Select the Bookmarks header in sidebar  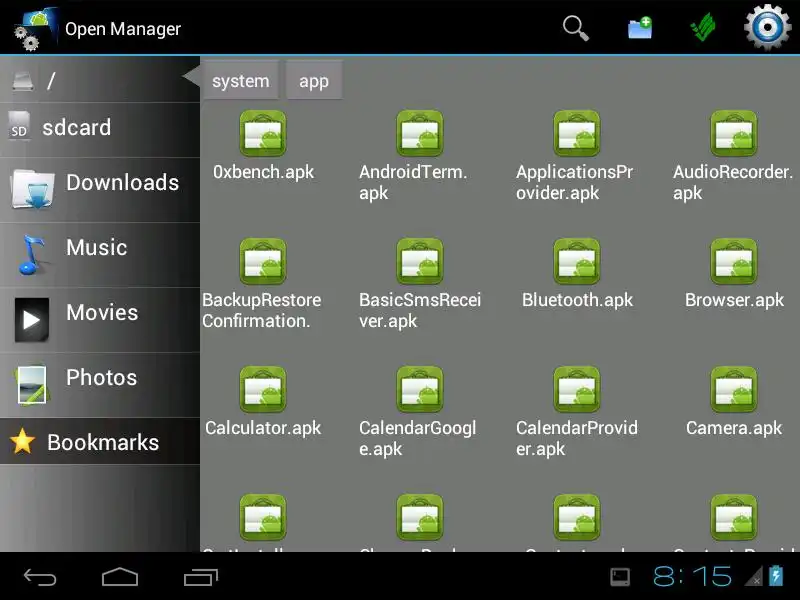[x=100, y=441]
